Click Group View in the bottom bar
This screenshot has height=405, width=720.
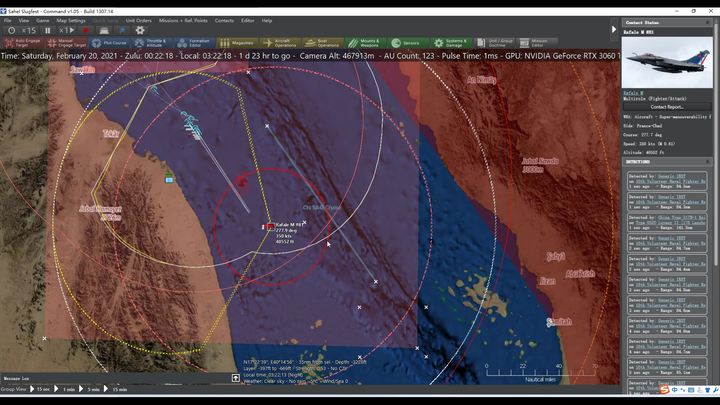point(14,389)
